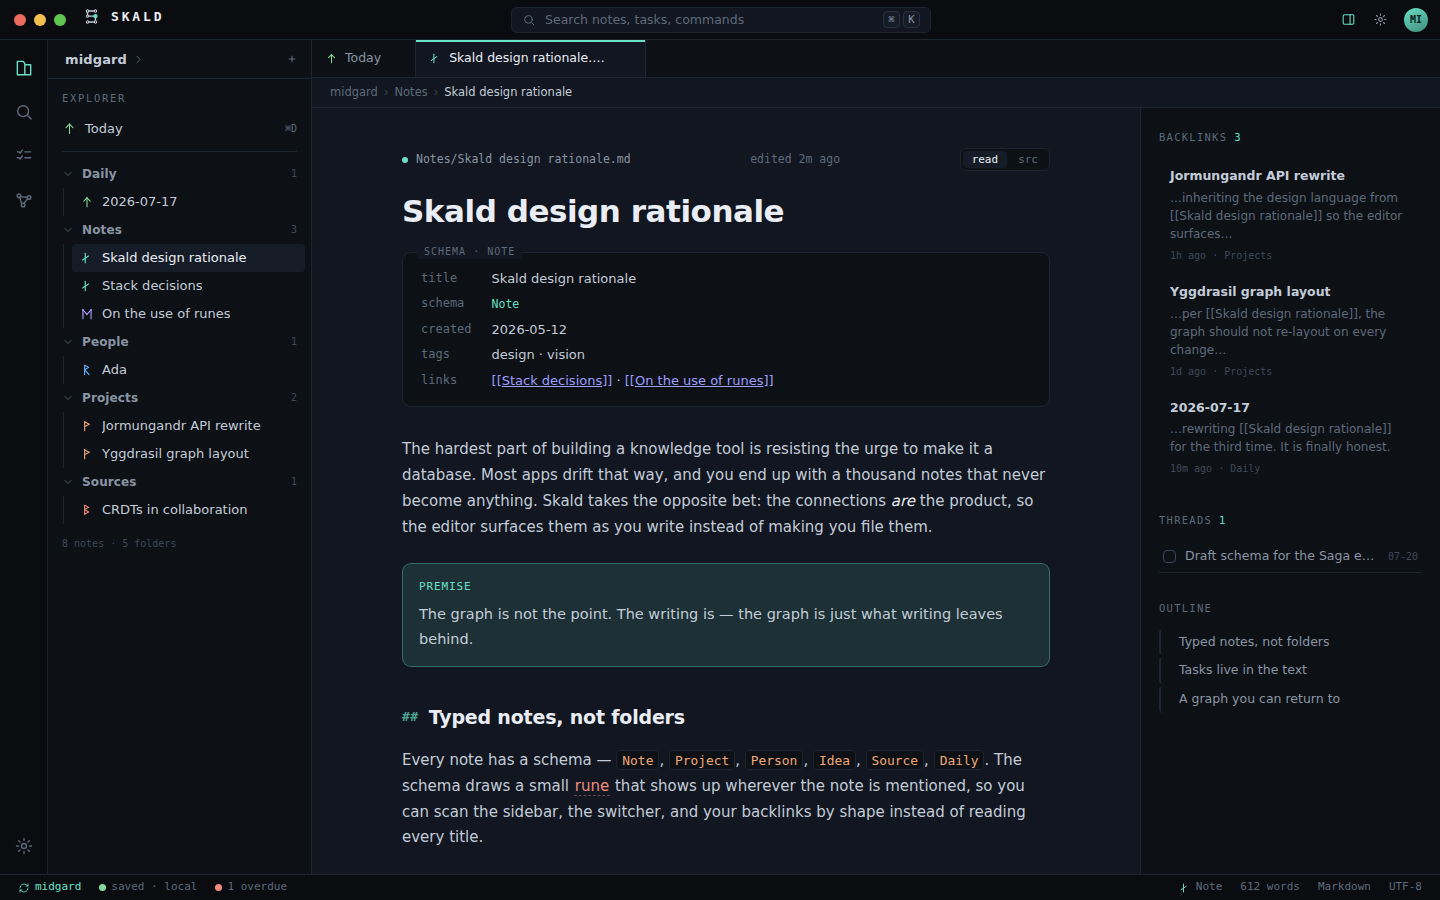The width and height of the screenshot is (1440, 900).
Task: Select the Skald design rationale tab
Action: (530, 59)
